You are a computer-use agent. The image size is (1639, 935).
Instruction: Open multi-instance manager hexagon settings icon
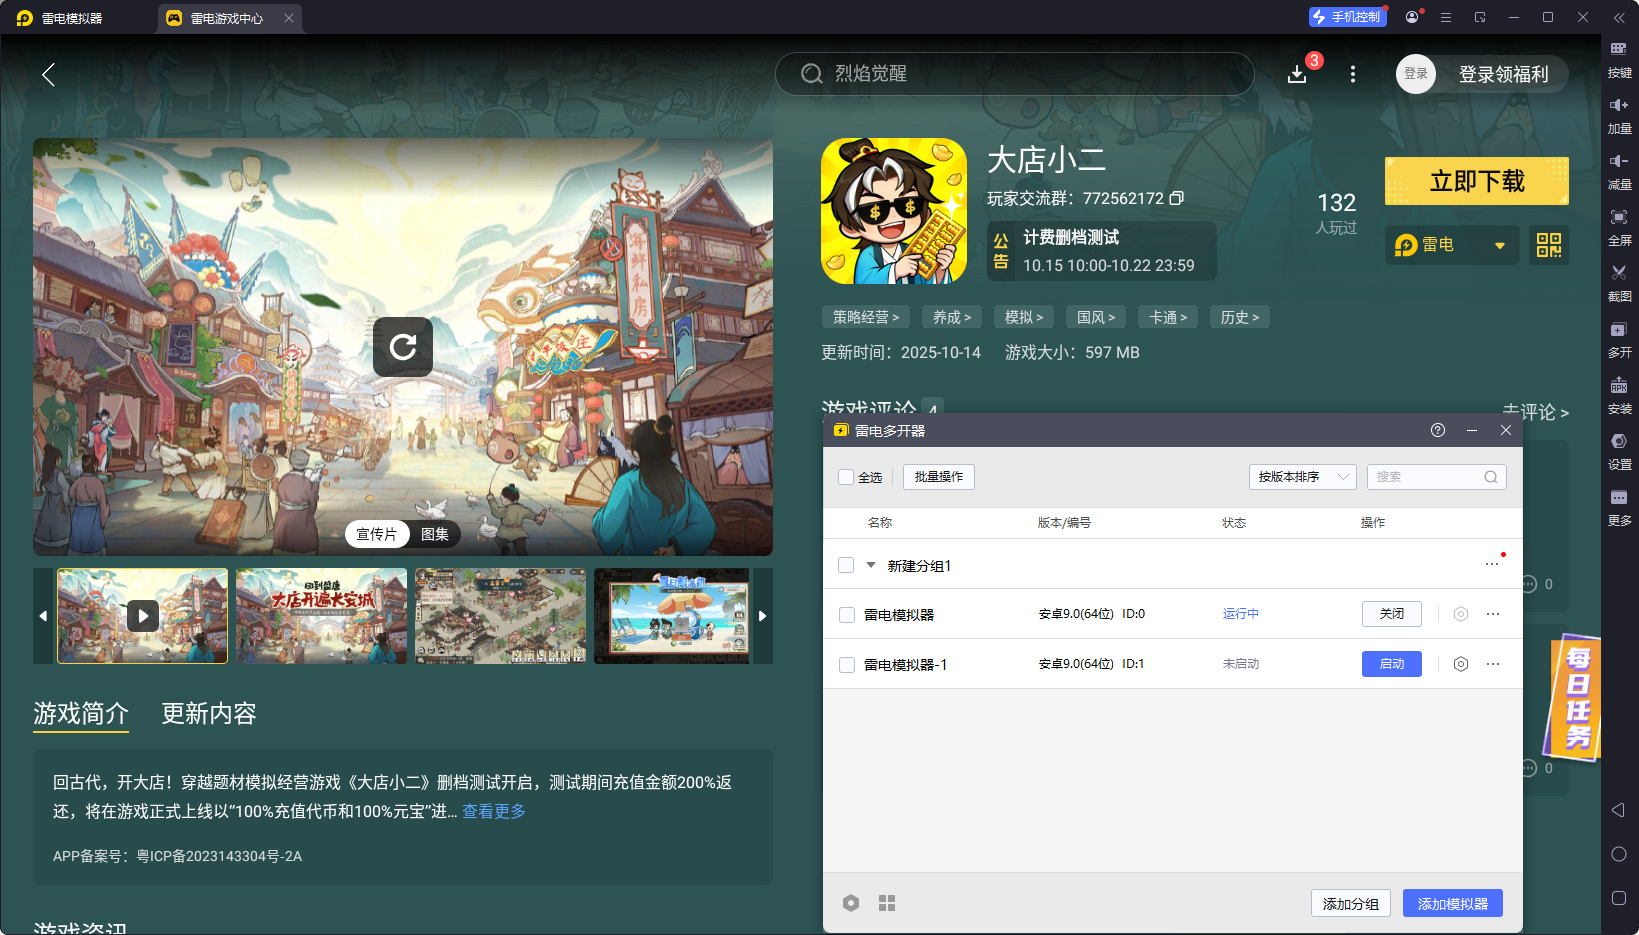(x=851, y=903)
